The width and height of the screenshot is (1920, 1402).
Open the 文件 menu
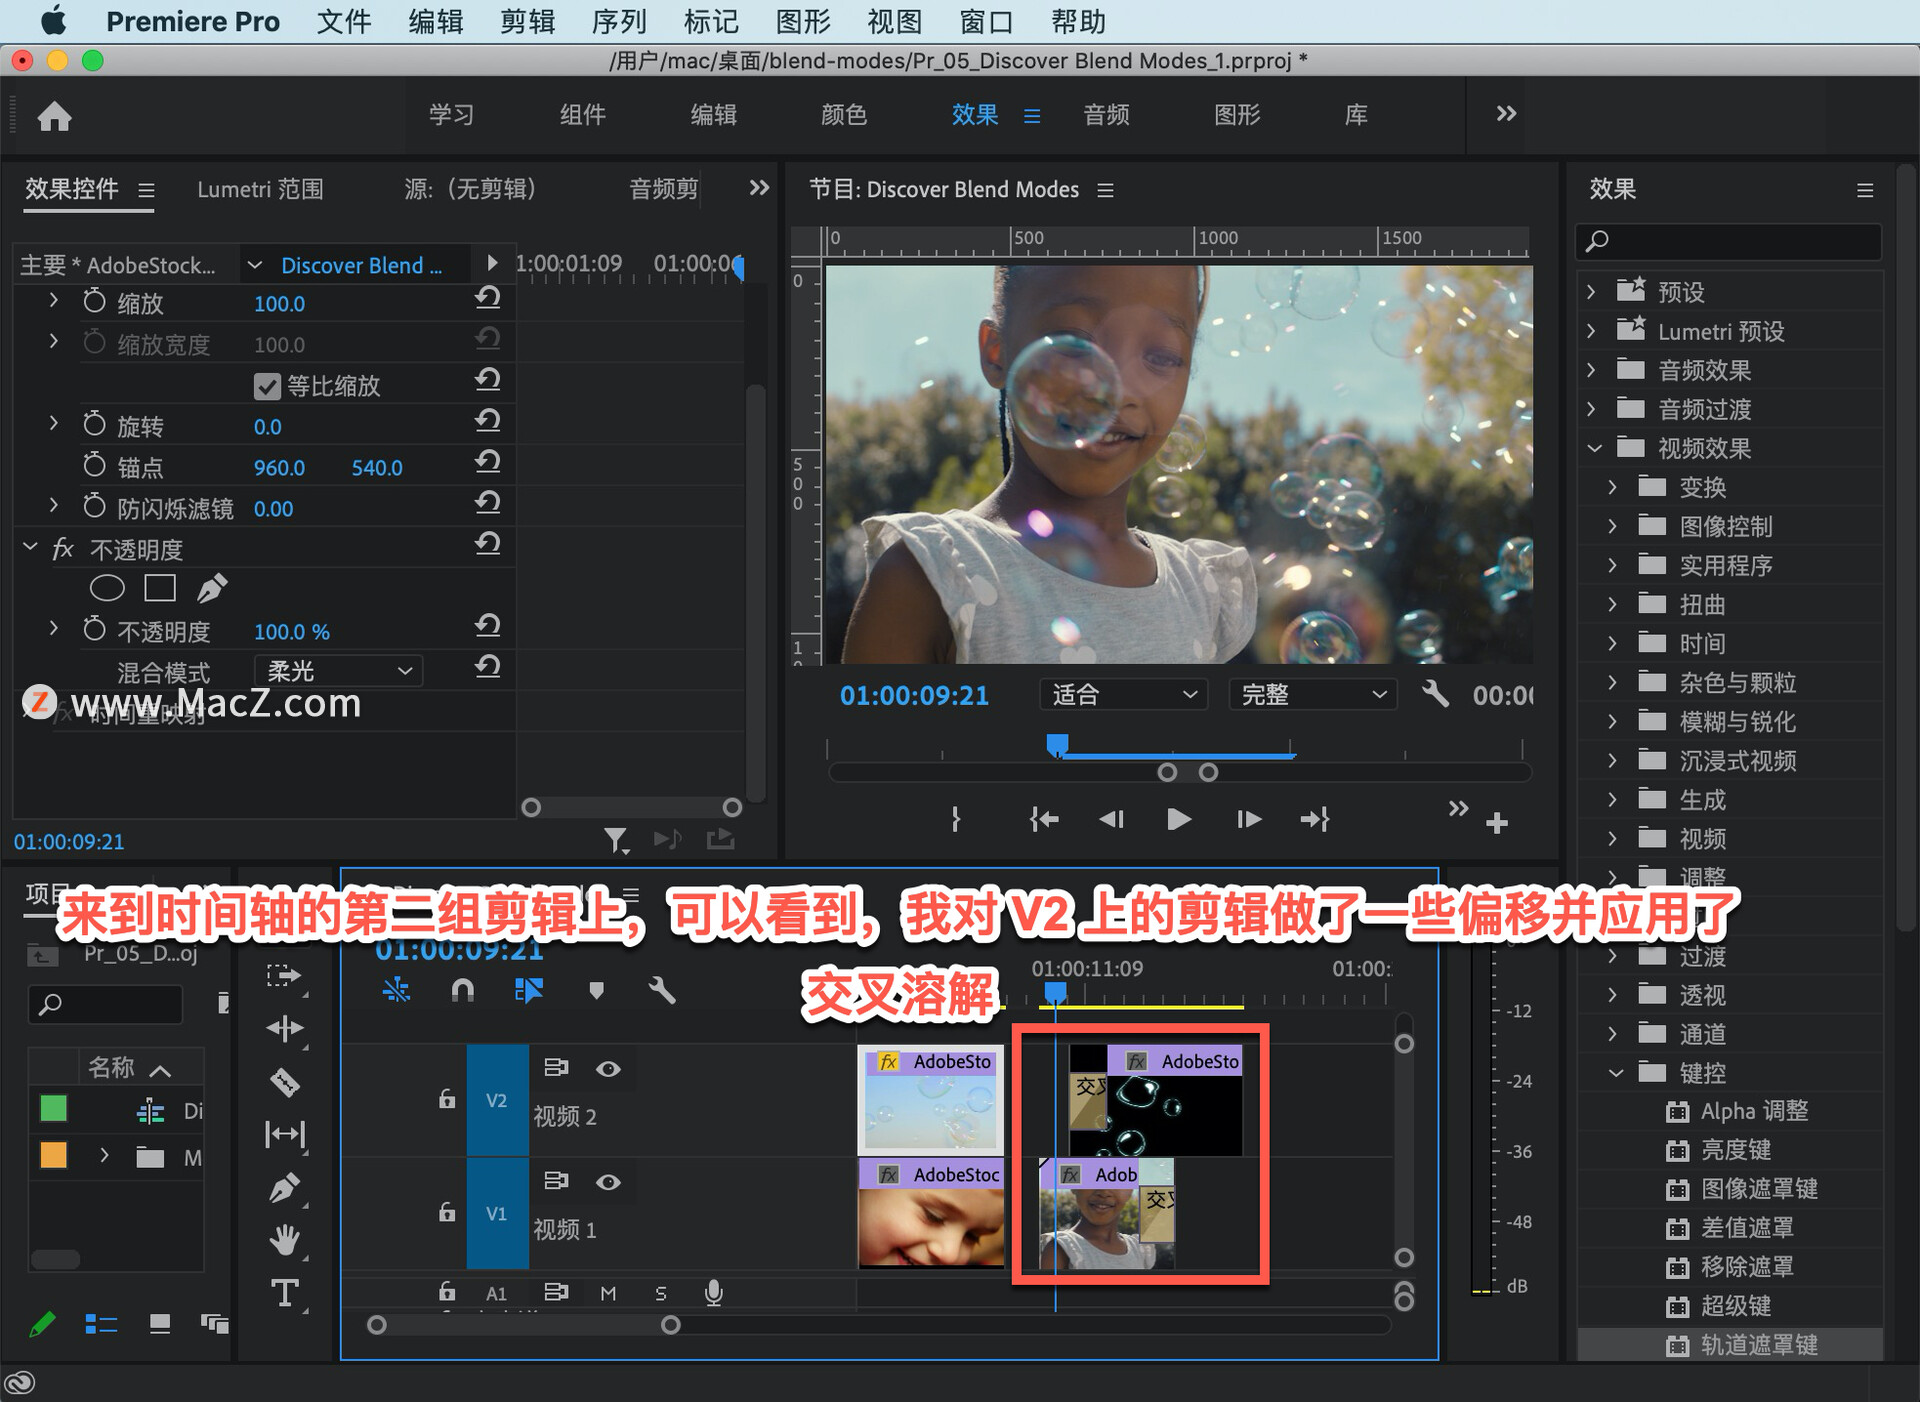click(x=344, y=21)
